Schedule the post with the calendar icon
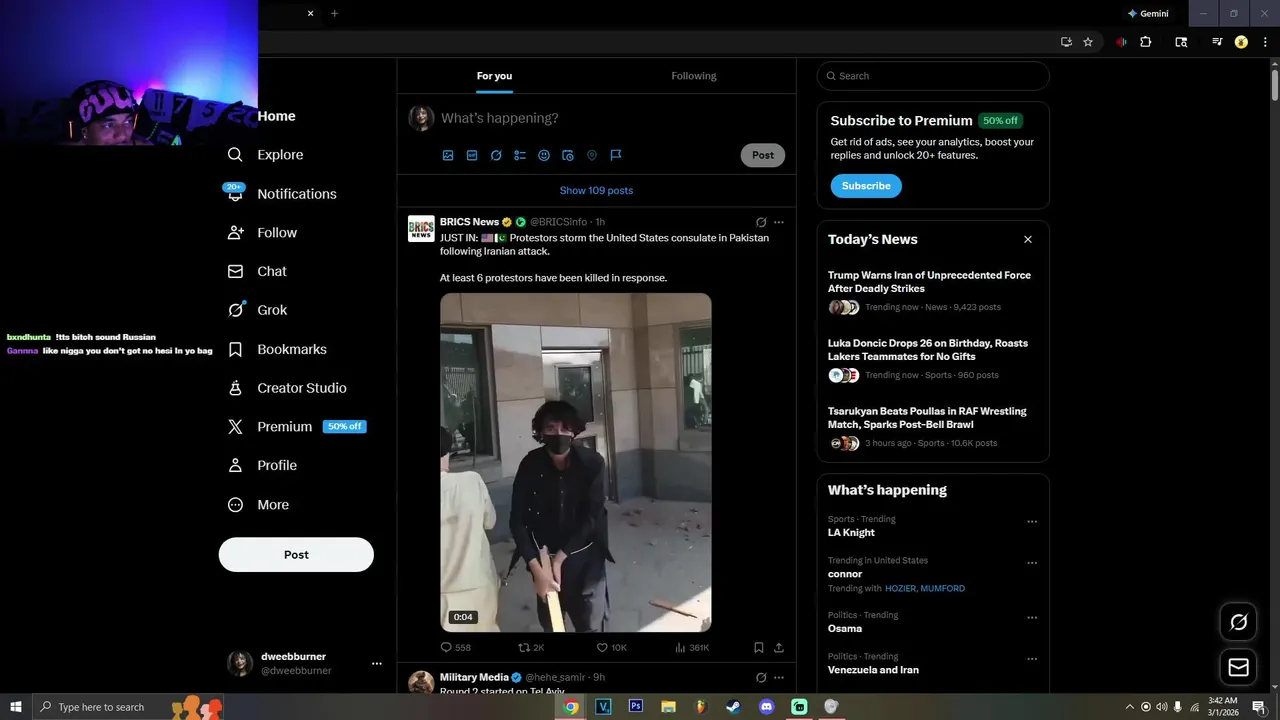The height and width of the screenshot is (720, 1280). [568, 155]
